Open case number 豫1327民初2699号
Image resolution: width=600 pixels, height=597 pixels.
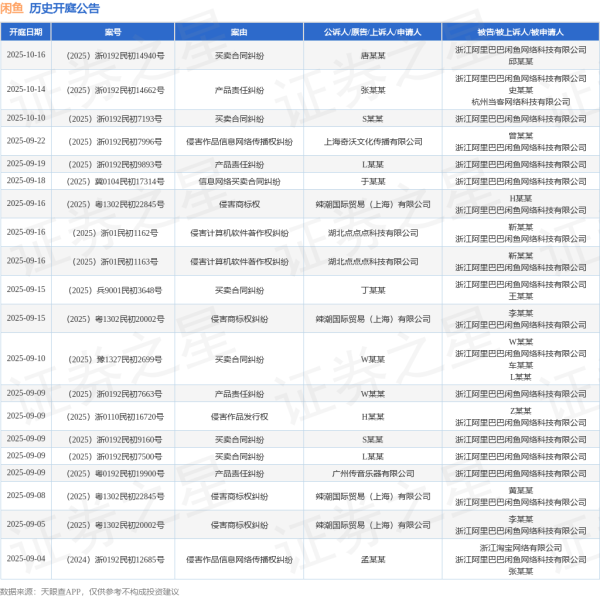click(113, 359)
